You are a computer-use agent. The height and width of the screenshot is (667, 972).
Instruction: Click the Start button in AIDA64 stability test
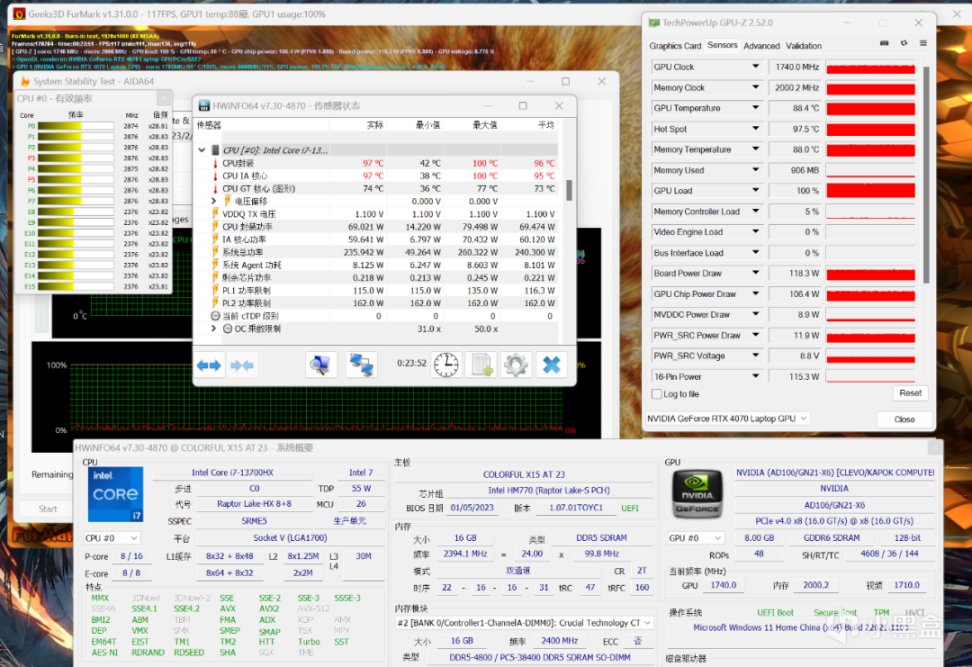[48, 508]
